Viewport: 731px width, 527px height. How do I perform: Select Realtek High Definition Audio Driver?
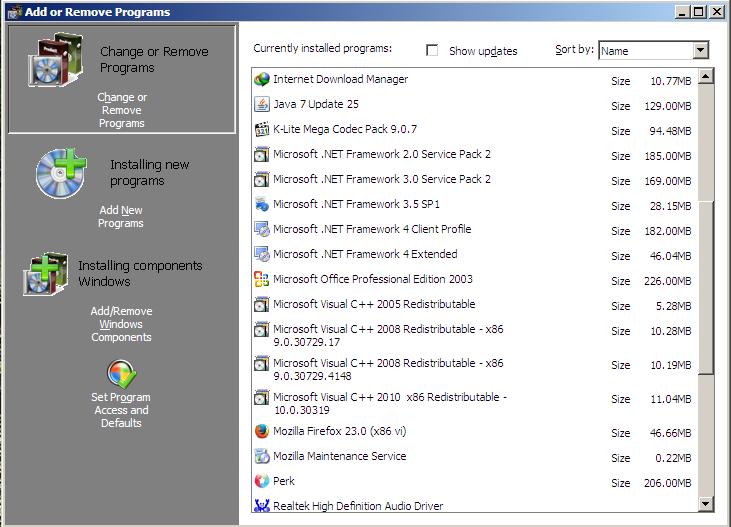pyautogui.click(x=475, y=505)
